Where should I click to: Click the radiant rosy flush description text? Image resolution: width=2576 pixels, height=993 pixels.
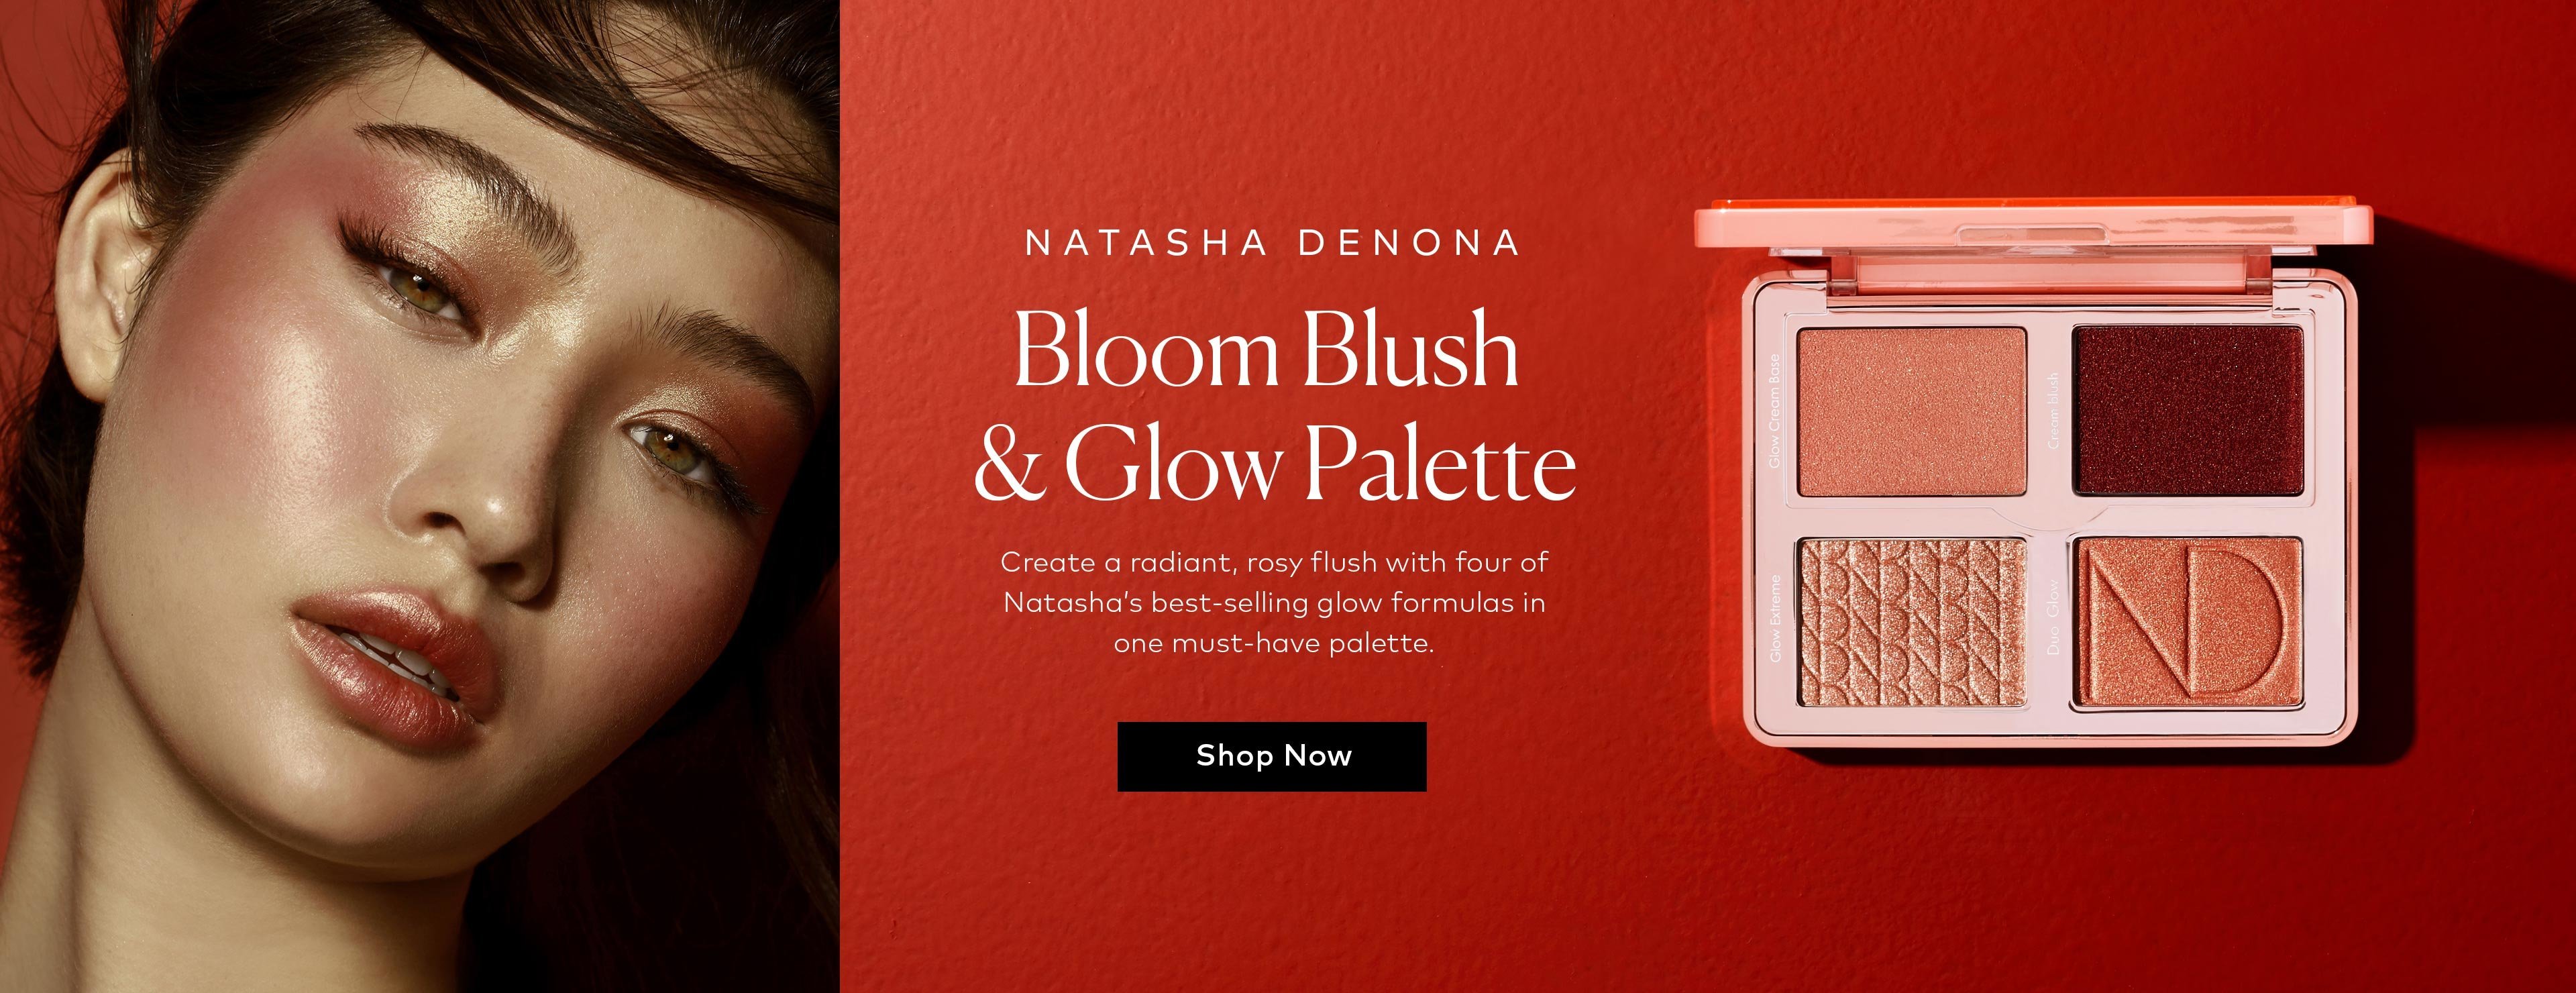[x=1274, y=603]
